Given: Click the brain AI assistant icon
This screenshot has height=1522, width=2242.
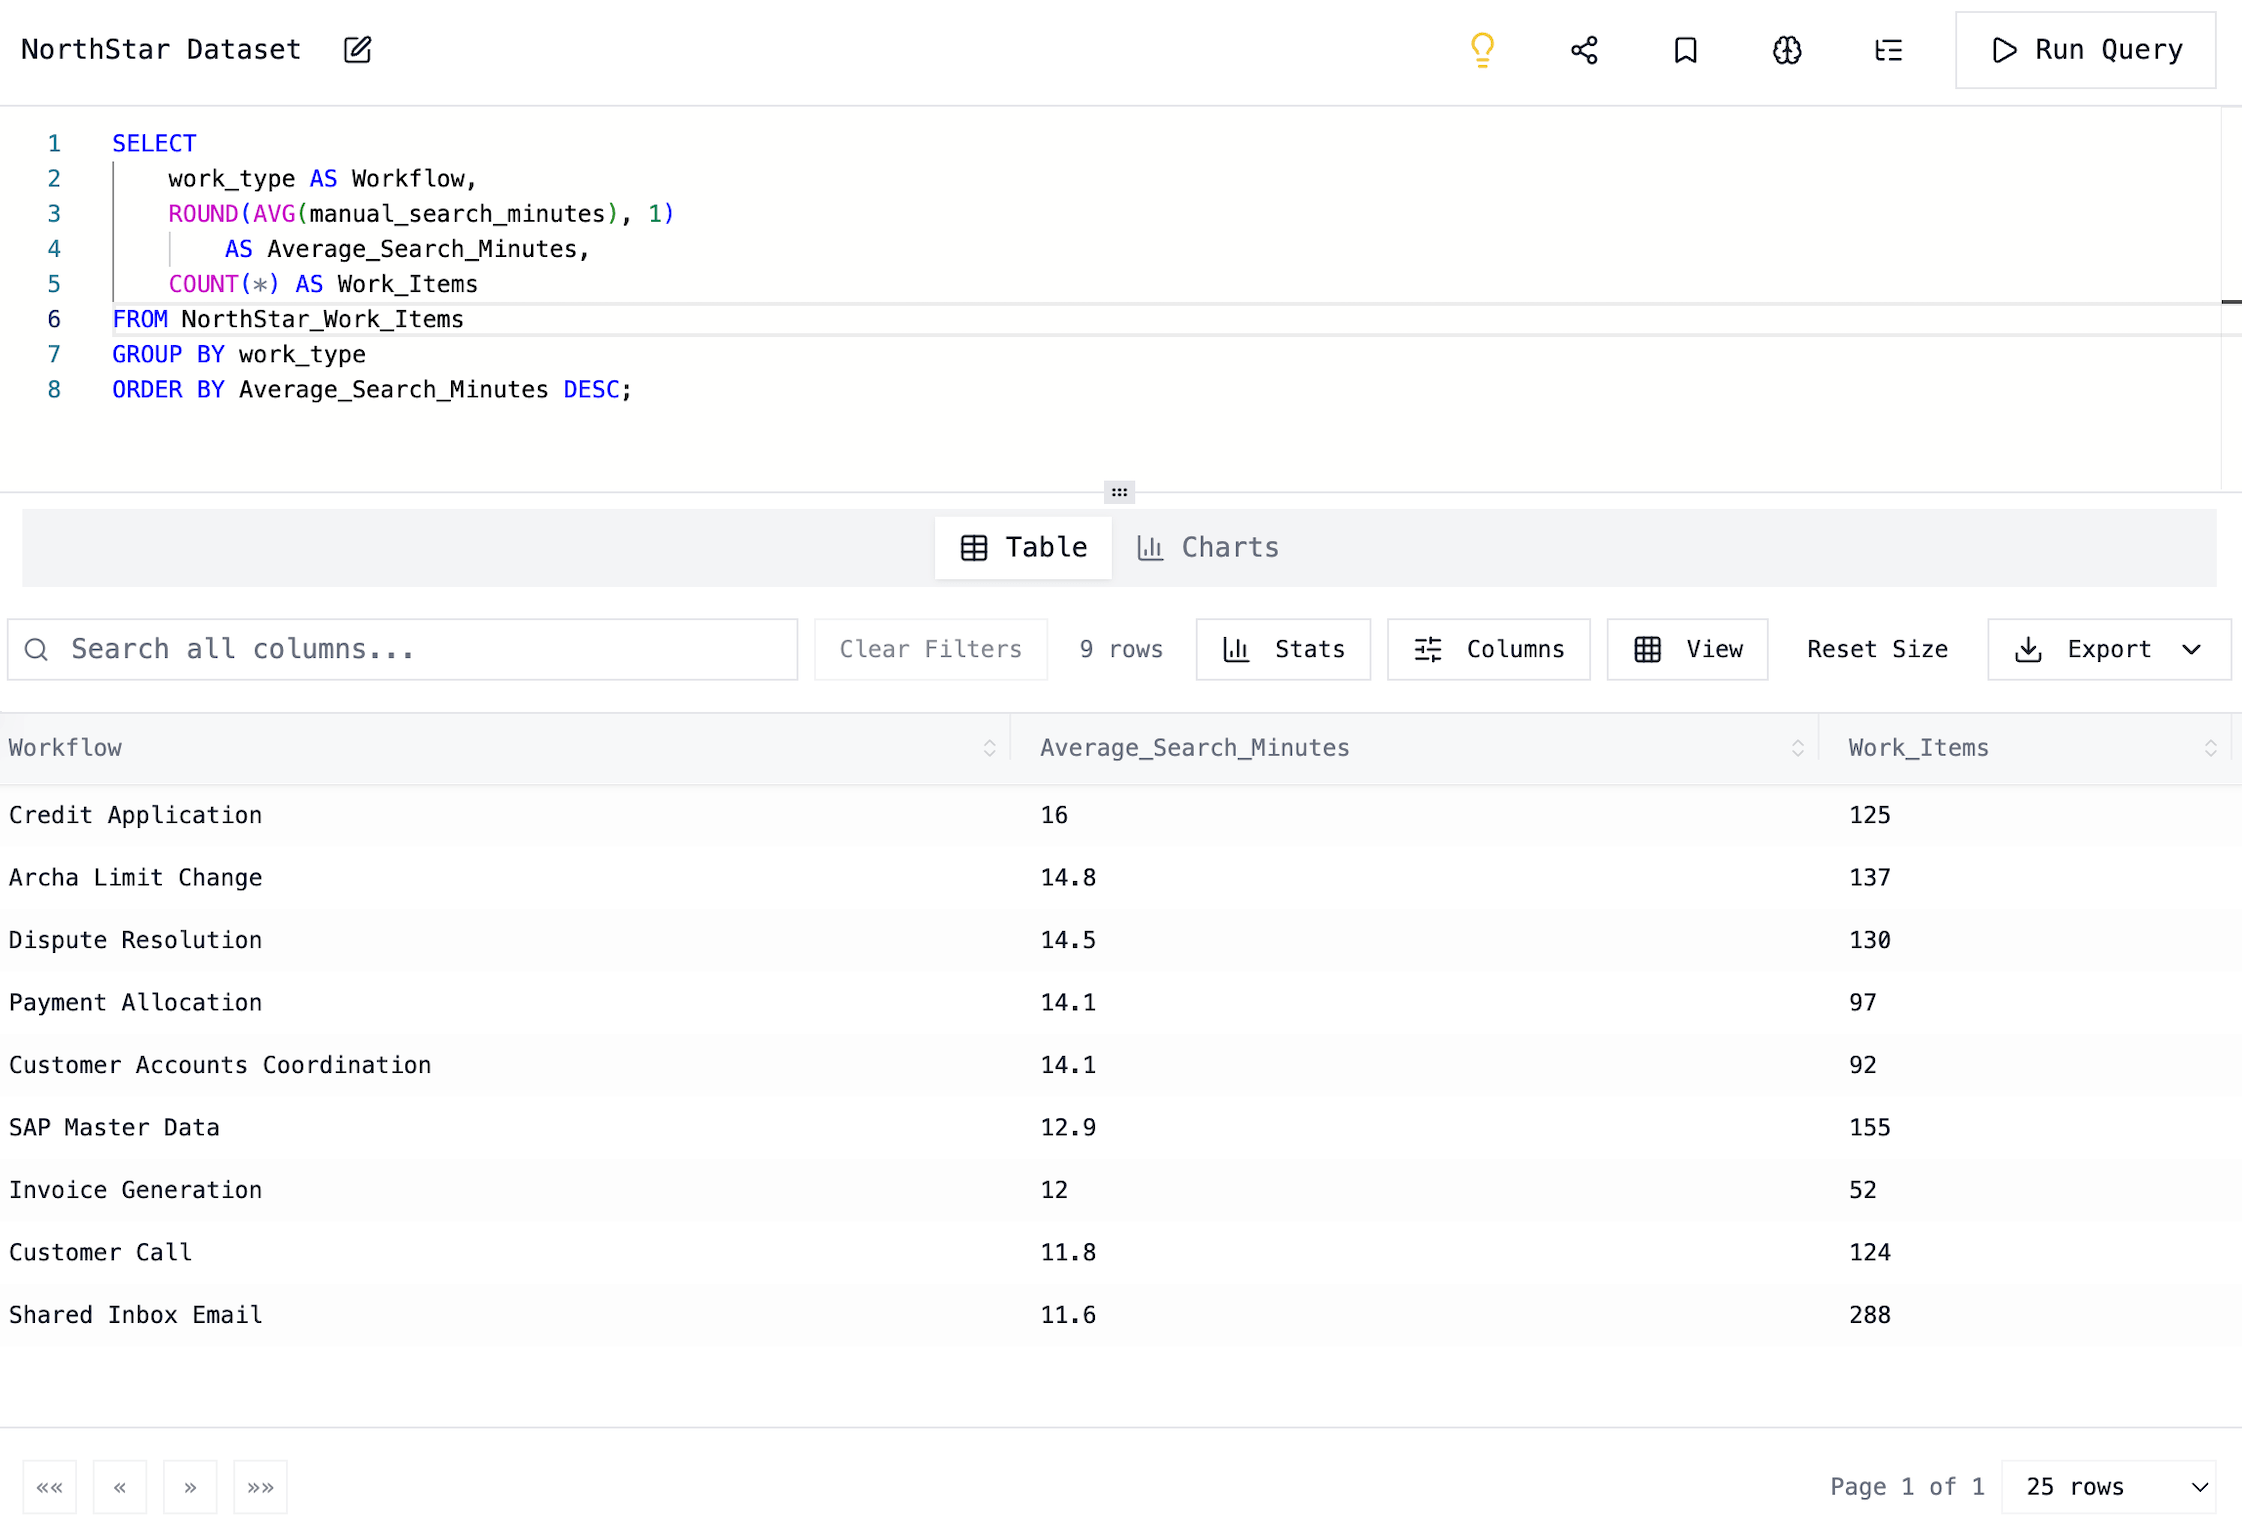Looking at the screenshot, I should [x=1787, y=50].
